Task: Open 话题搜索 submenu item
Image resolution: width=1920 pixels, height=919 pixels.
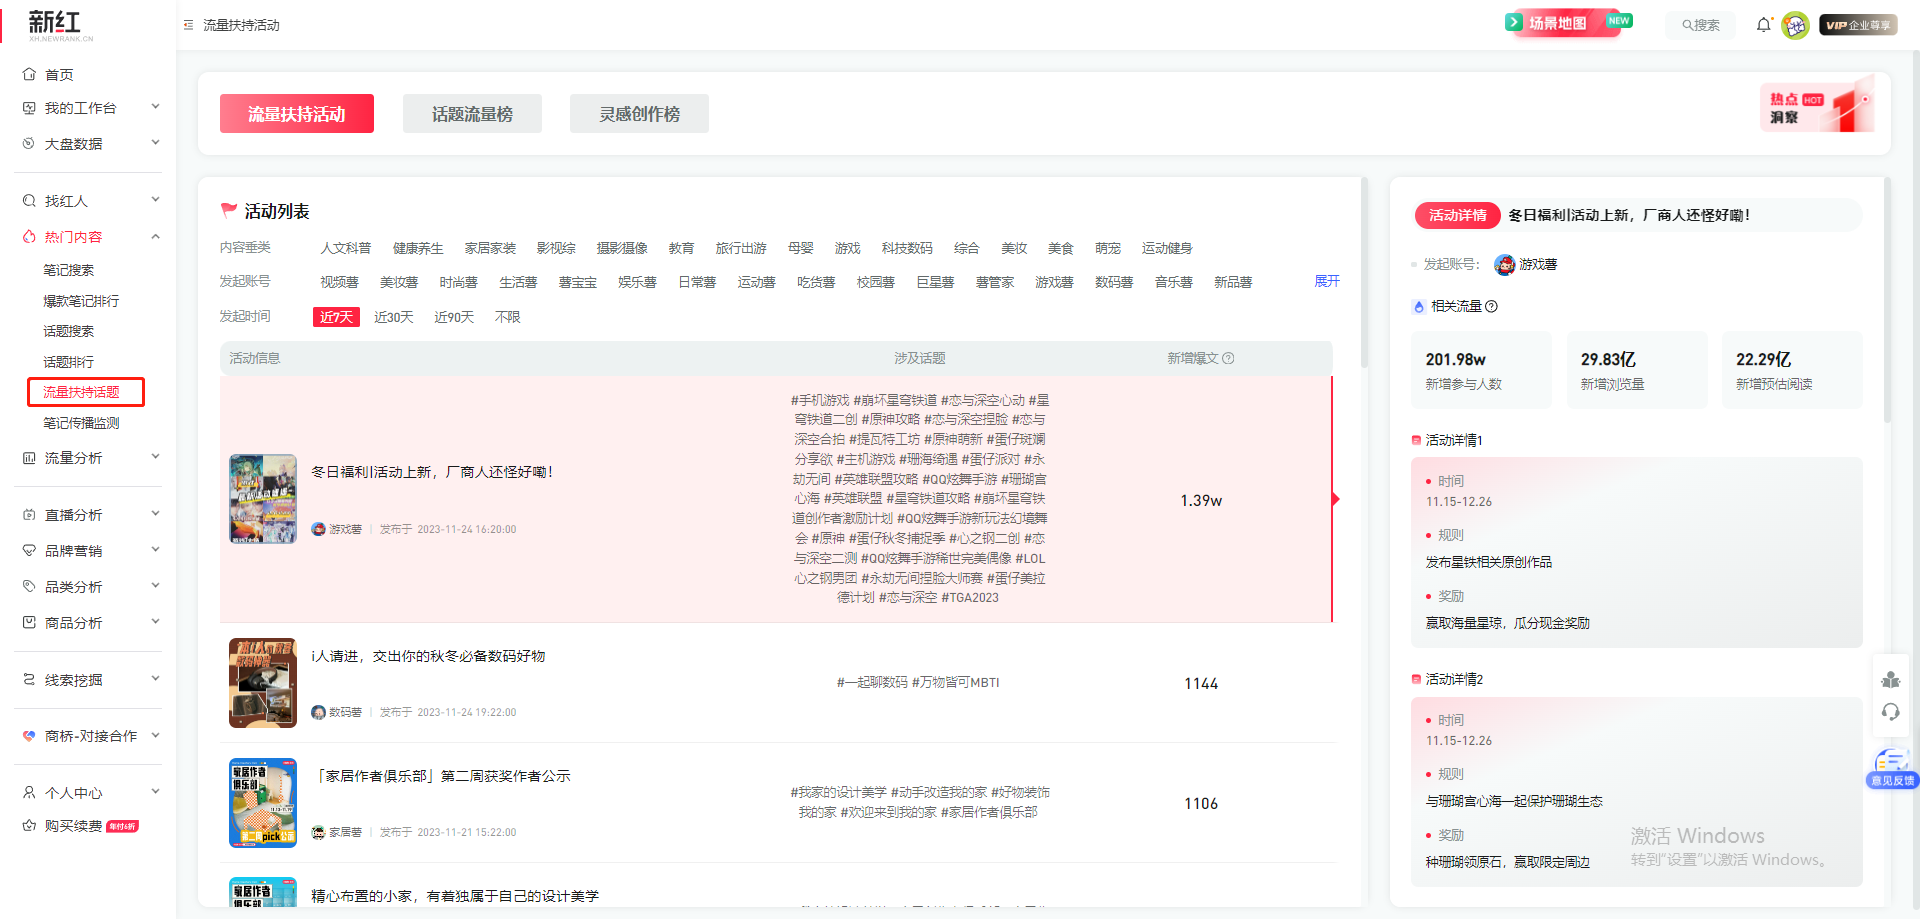Action: click(68, 331)
